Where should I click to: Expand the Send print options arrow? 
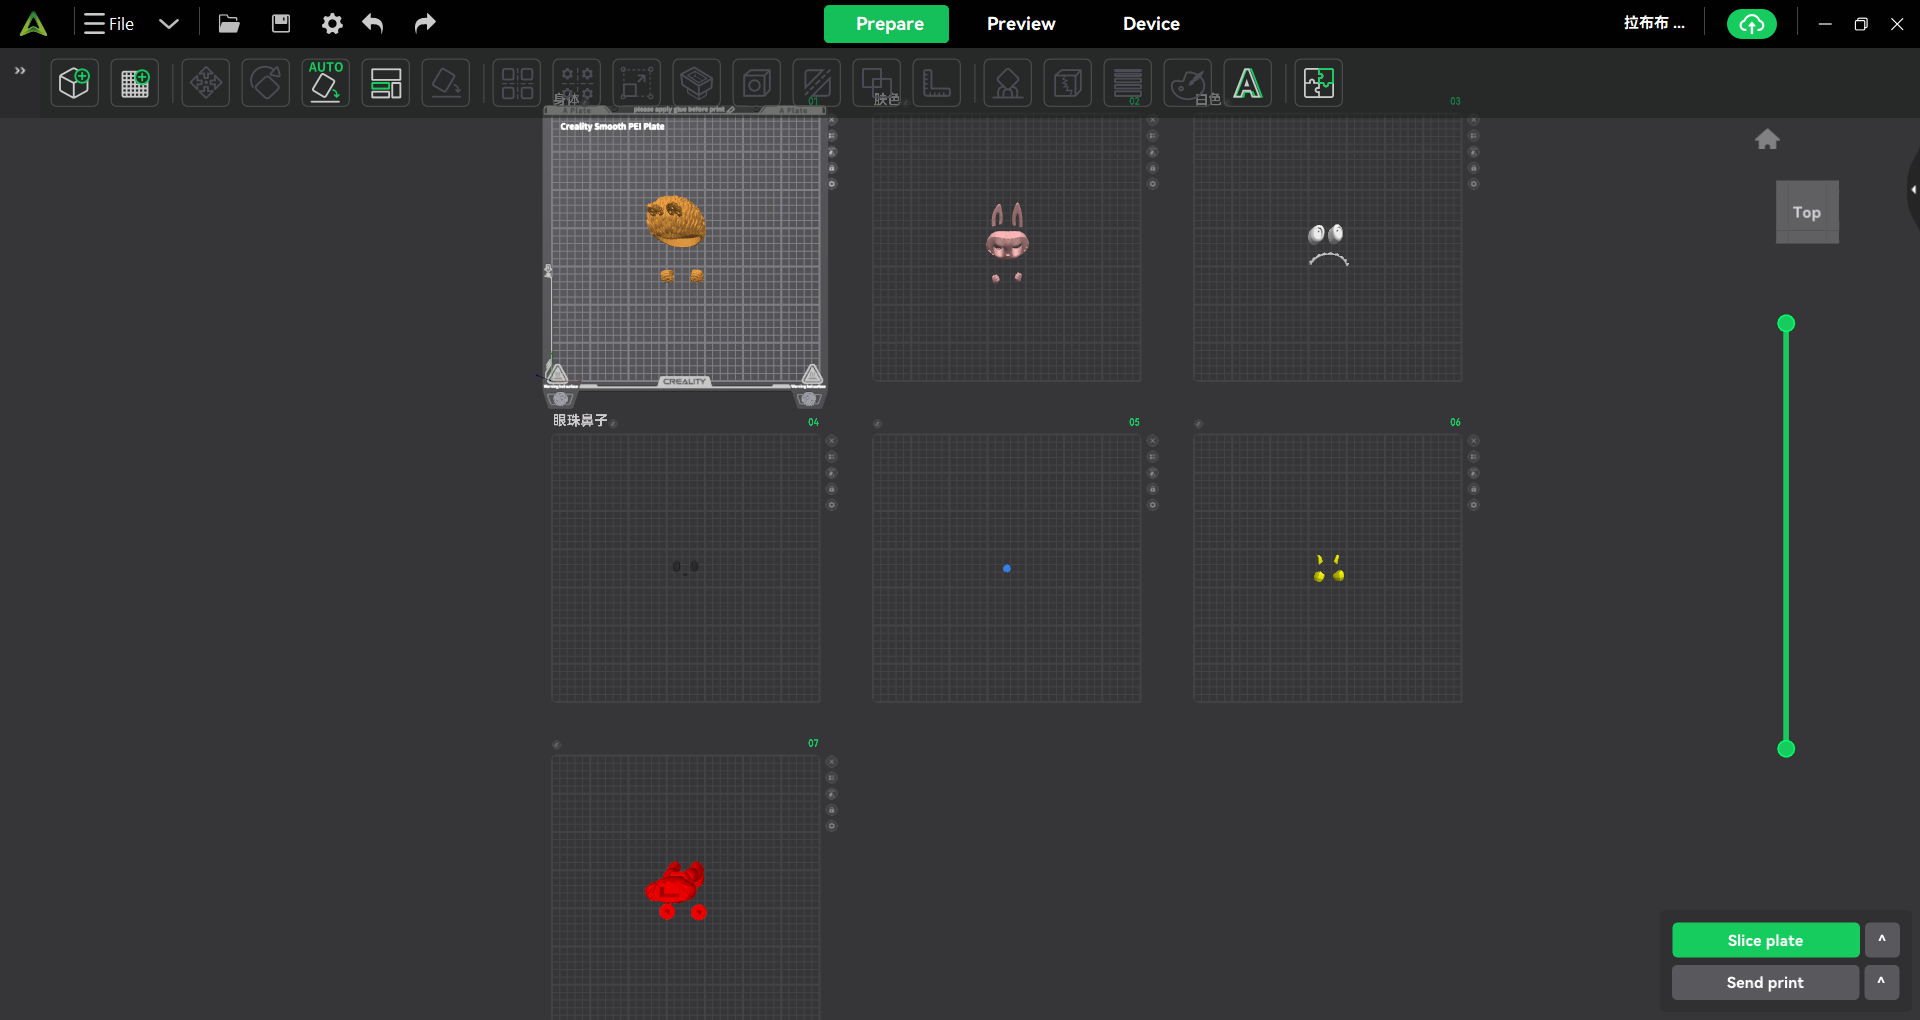(x=1881, y=982)
